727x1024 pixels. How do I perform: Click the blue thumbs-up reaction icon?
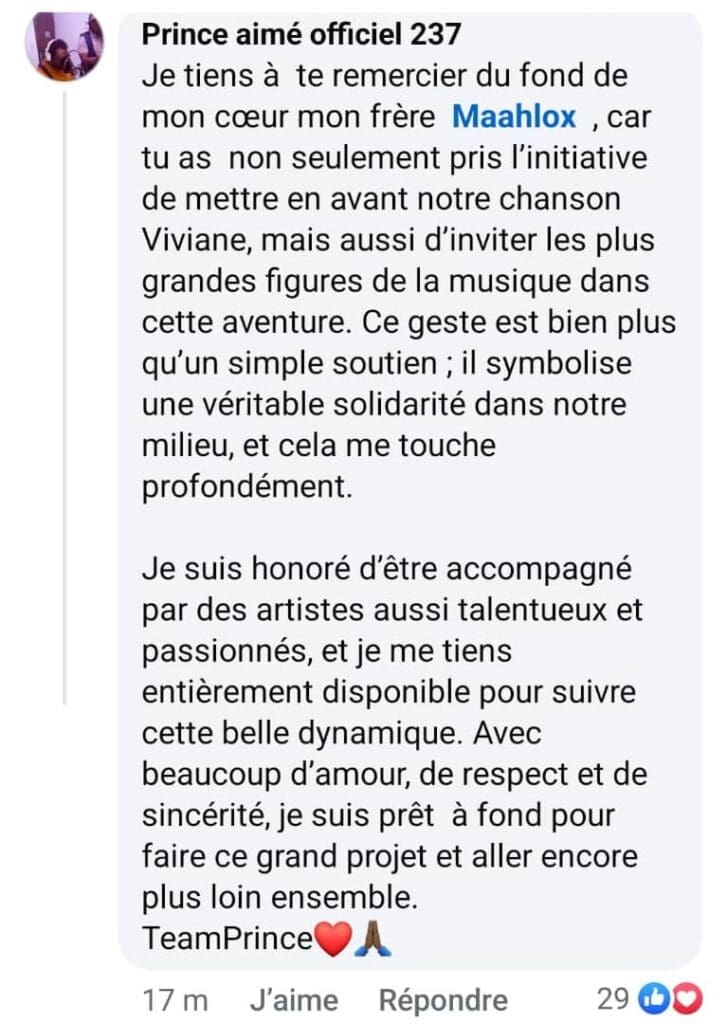[654, 998]
